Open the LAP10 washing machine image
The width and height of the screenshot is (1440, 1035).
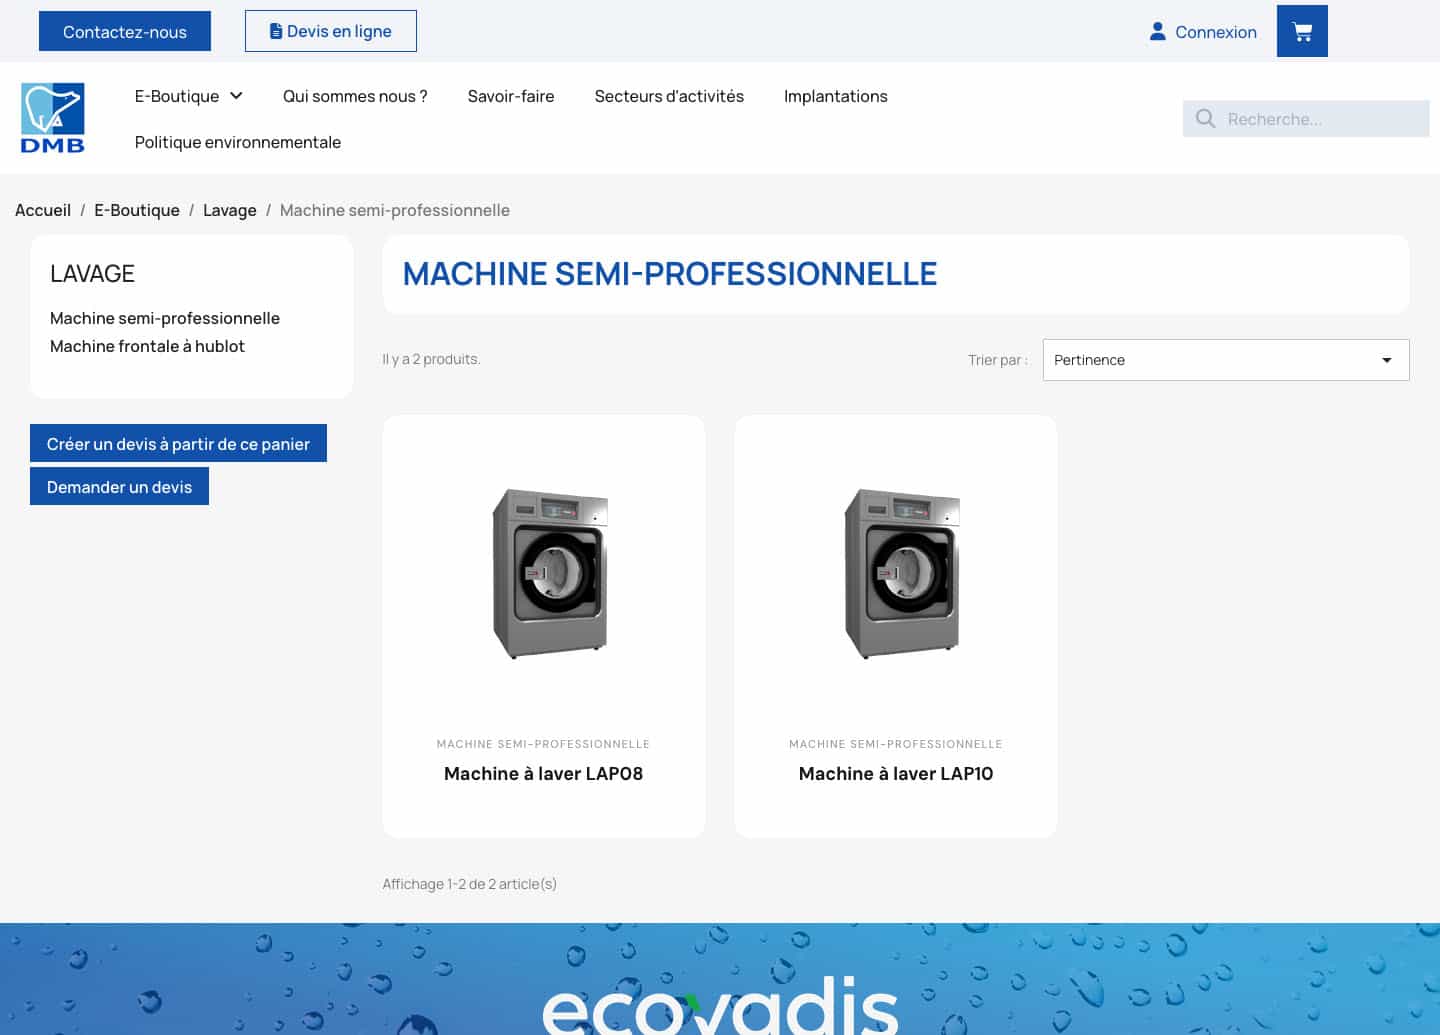(902, 574)
